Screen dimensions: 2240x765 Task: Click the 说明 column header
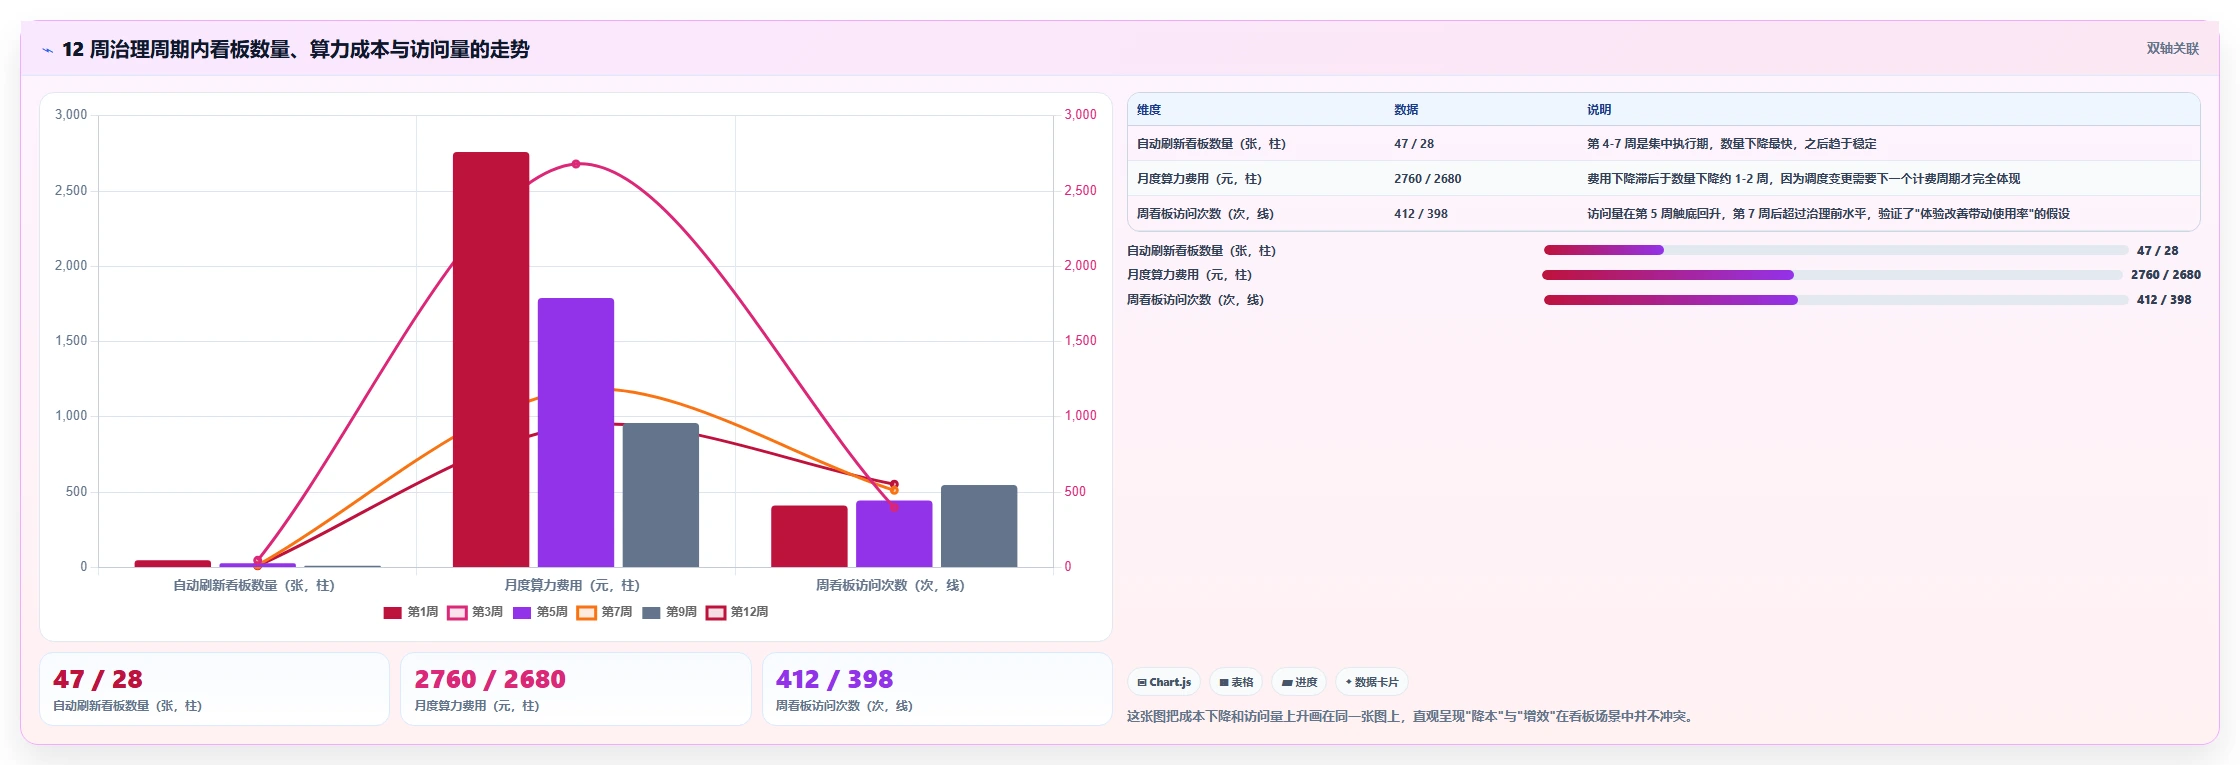coord(1599,110)
